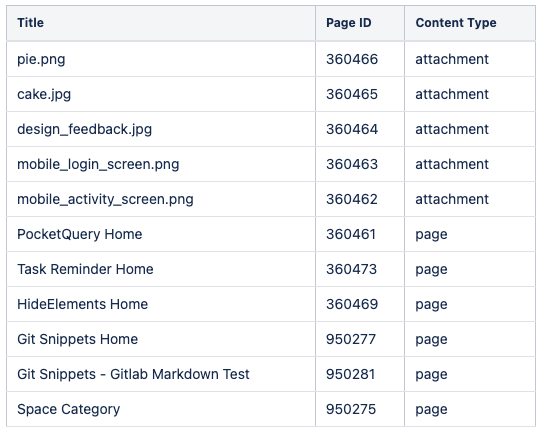Click the mobile_activity_screen.png title

coord(105,200)
